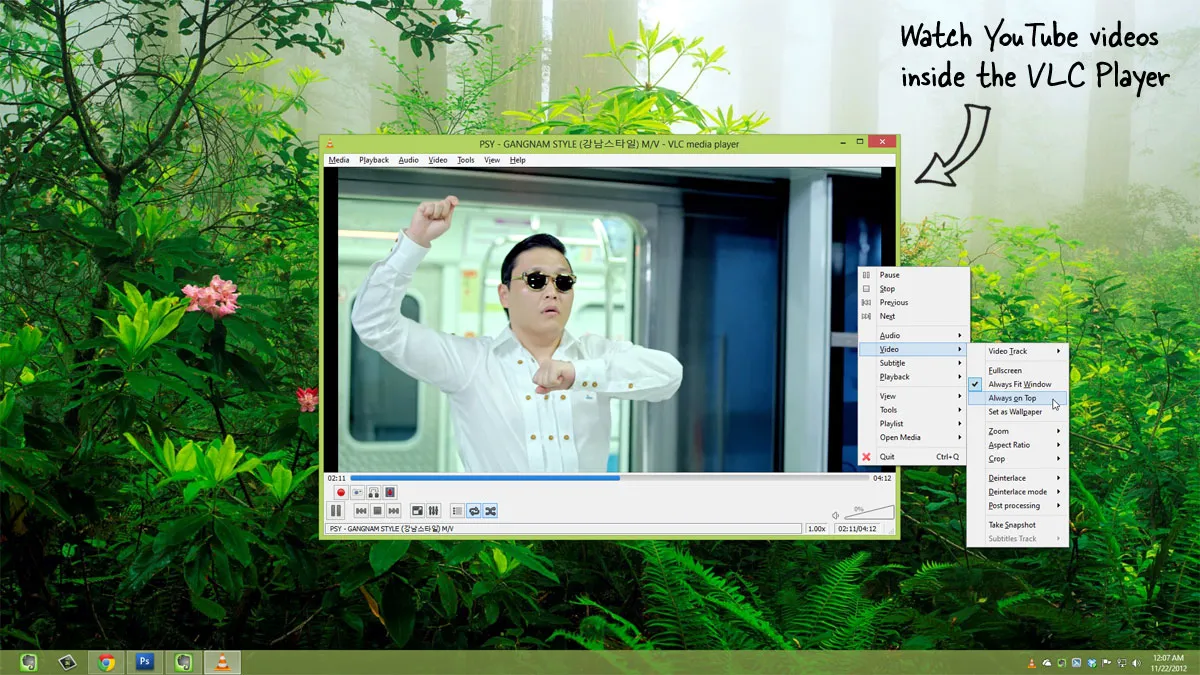Uncheck Always Fit Window
Screen dimensions: 1200x675
pyautogui.click(x=1017, y=384)
